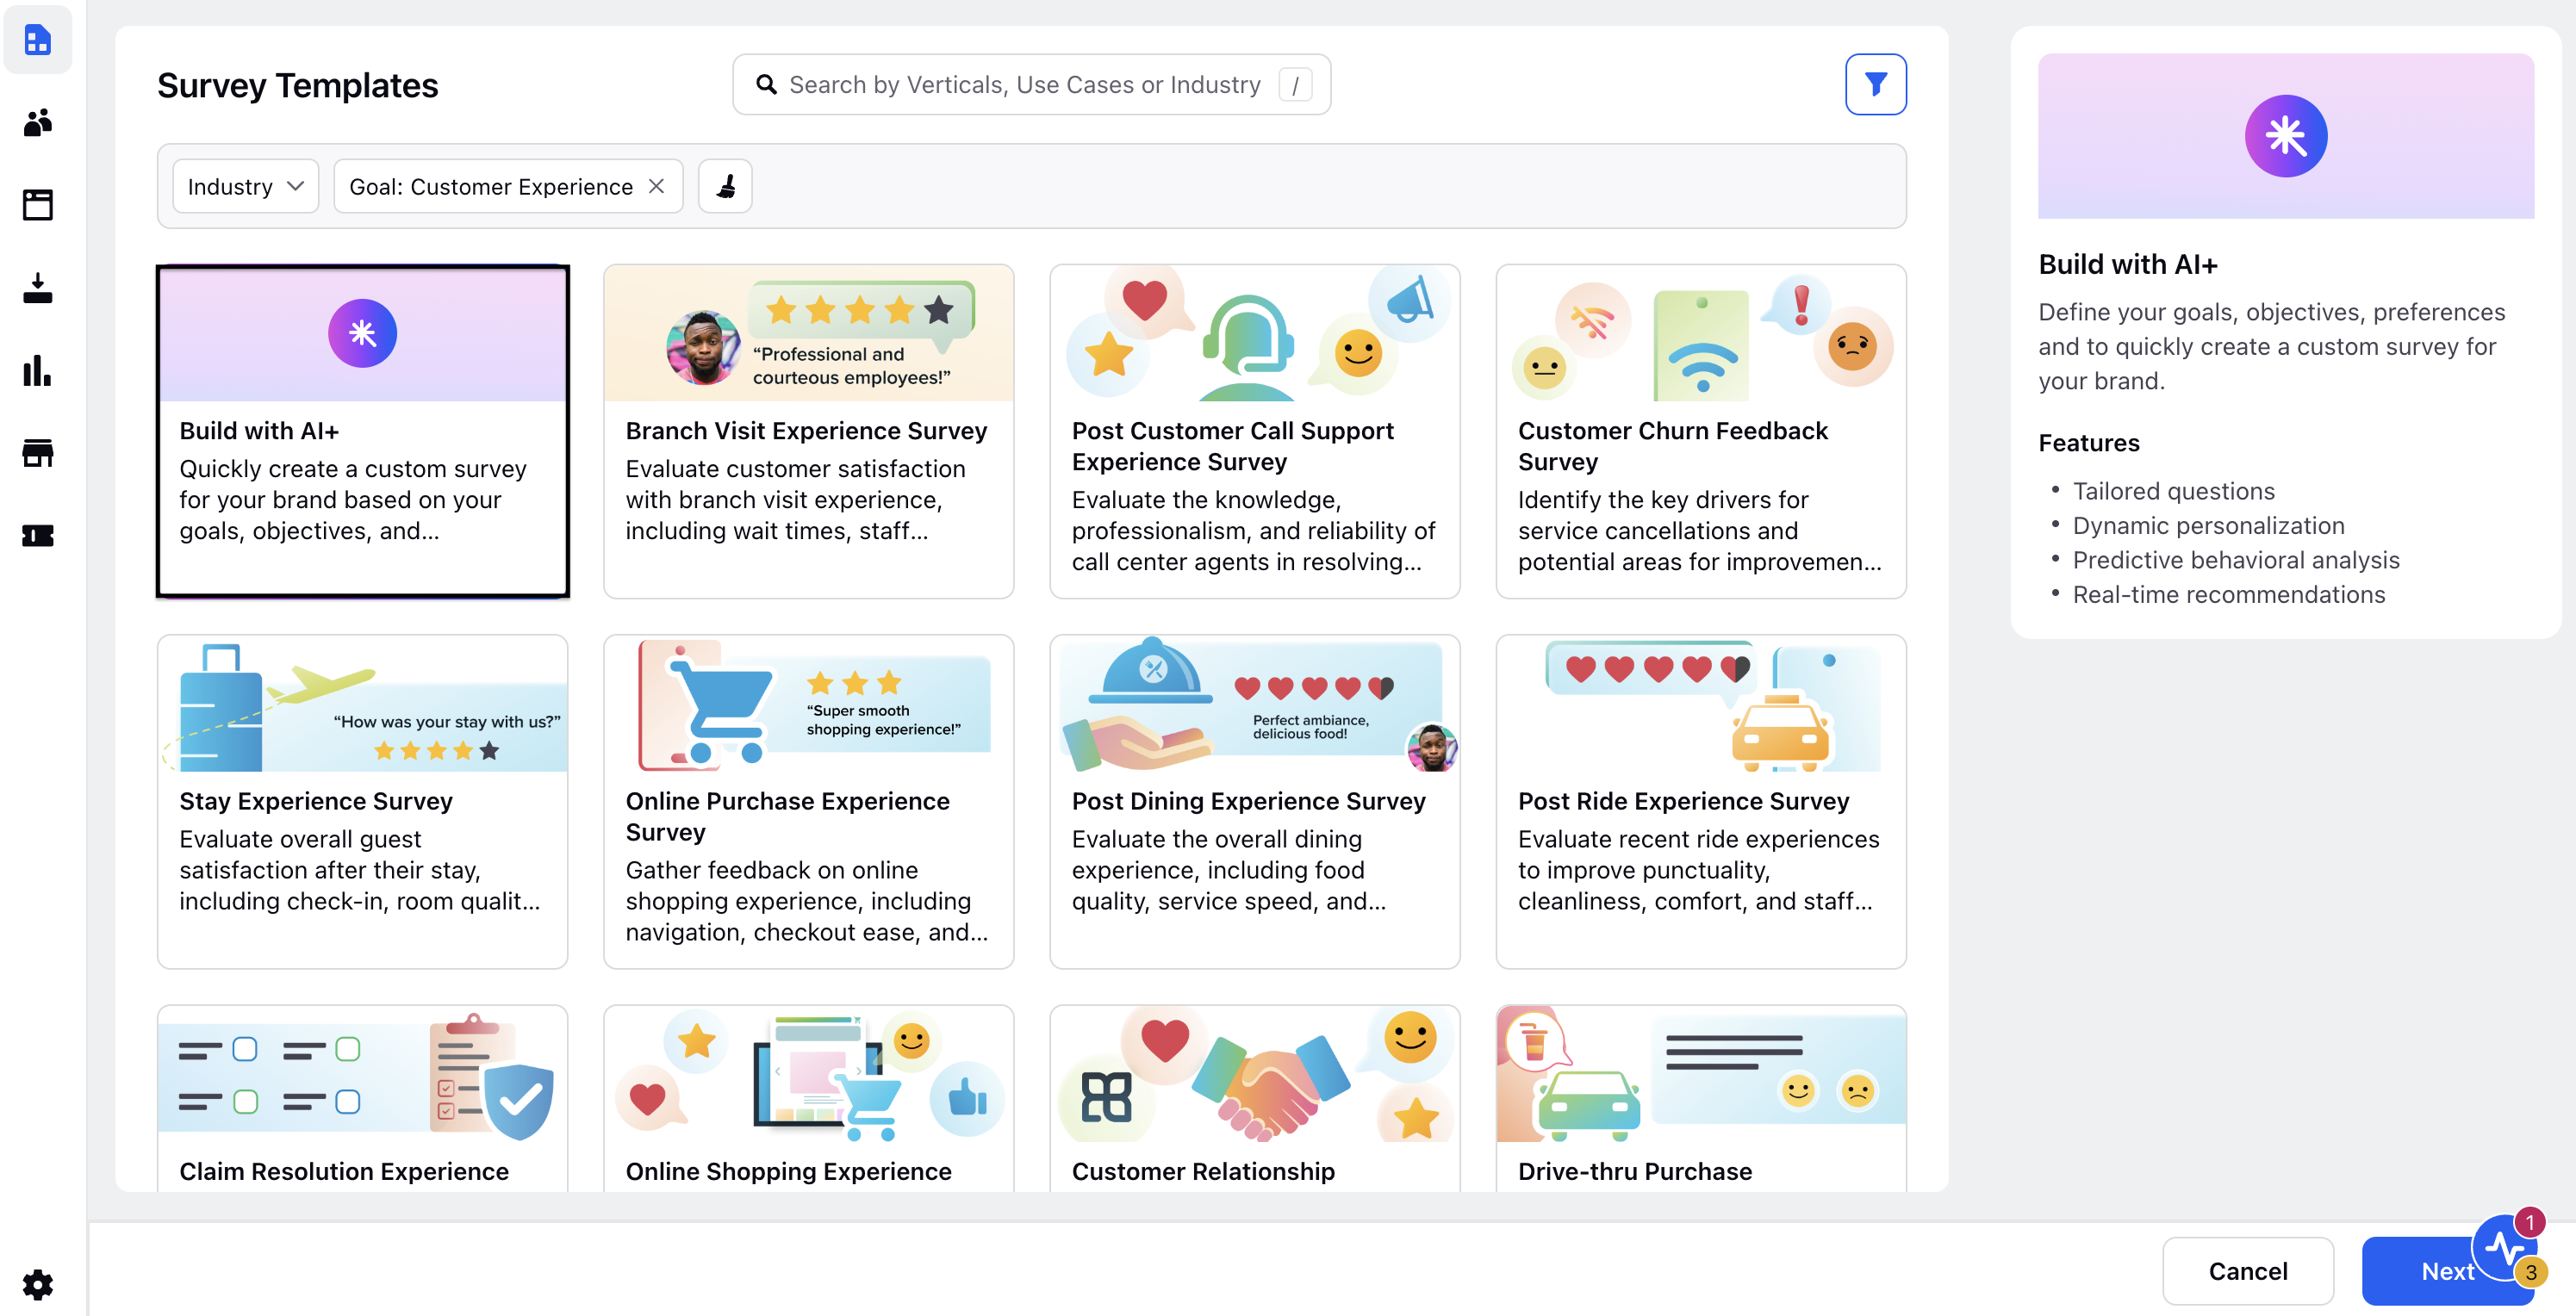Remove the Goal: Customer Experience filter
The height and width of the screenshot is (1316, 2576).
pyautogui.click(x=656, y=186)
